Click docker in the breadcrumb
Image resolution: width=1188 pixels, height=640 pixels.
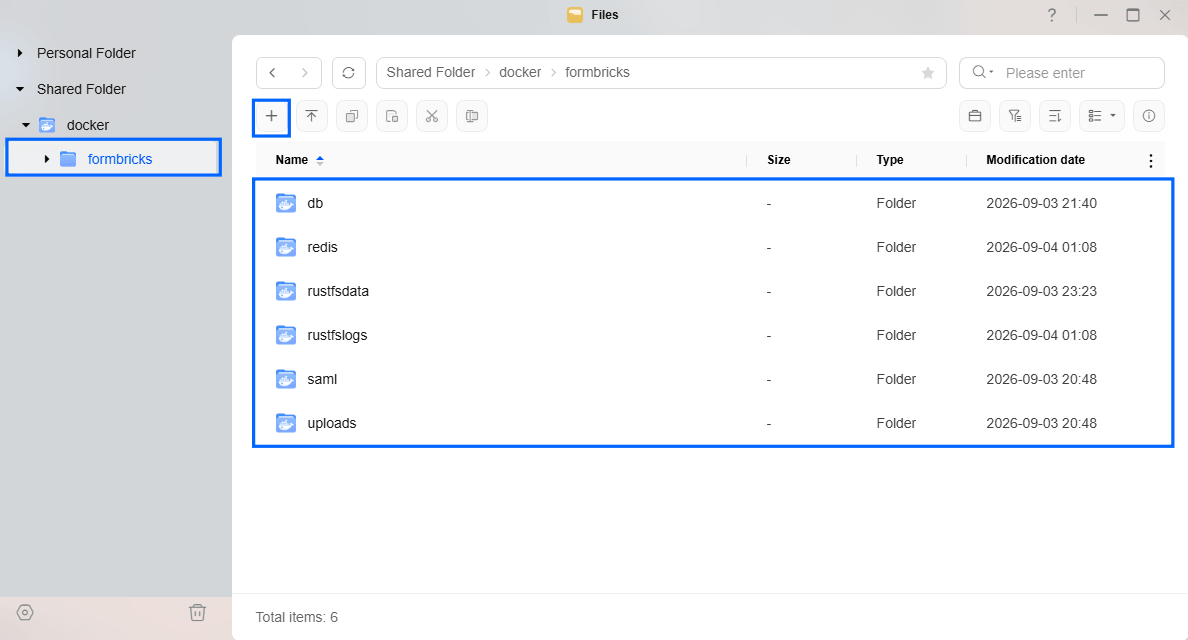coord(520,73)
